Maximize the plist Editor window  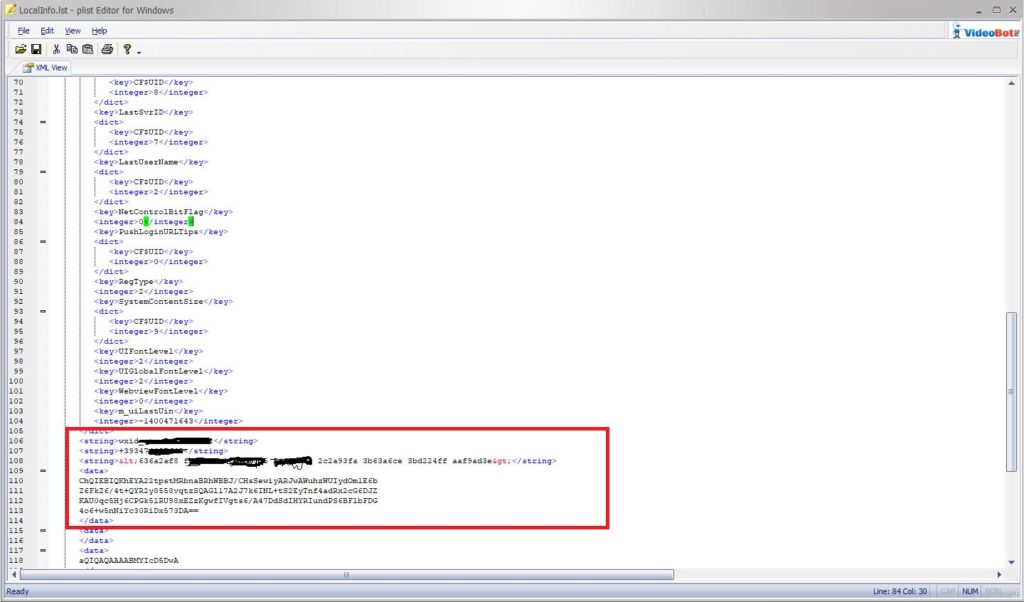[x=997, y=10]
